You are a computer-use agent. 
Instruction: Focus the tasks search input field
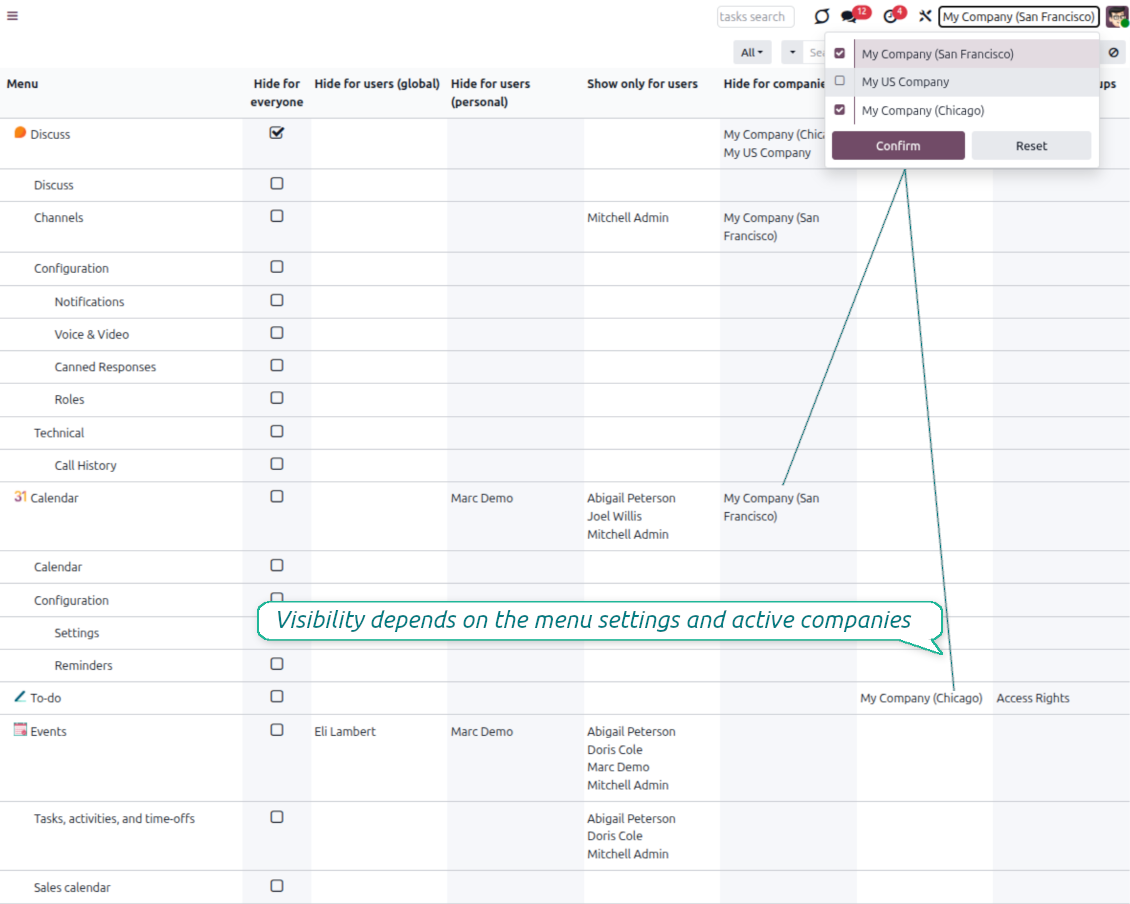point(755,17)
